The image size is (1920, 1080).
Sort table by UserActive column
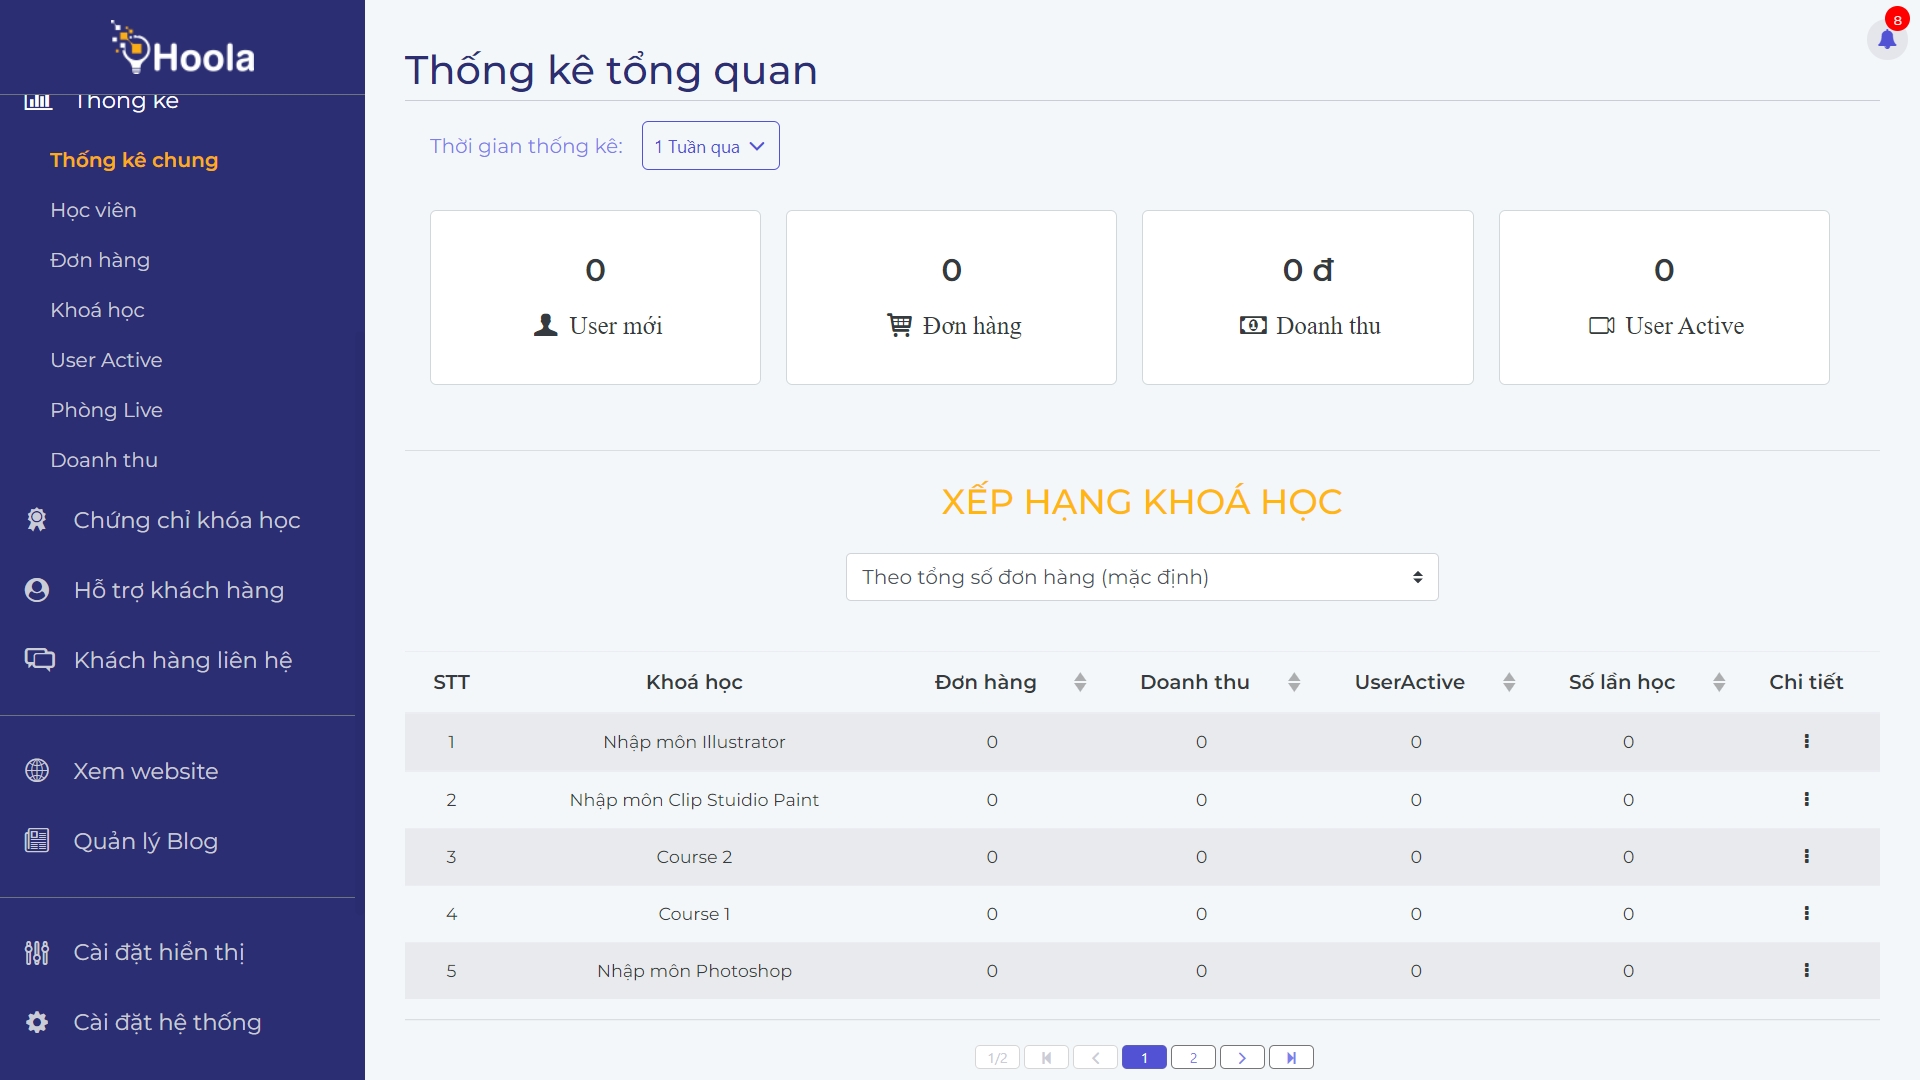pos(1509,682)
